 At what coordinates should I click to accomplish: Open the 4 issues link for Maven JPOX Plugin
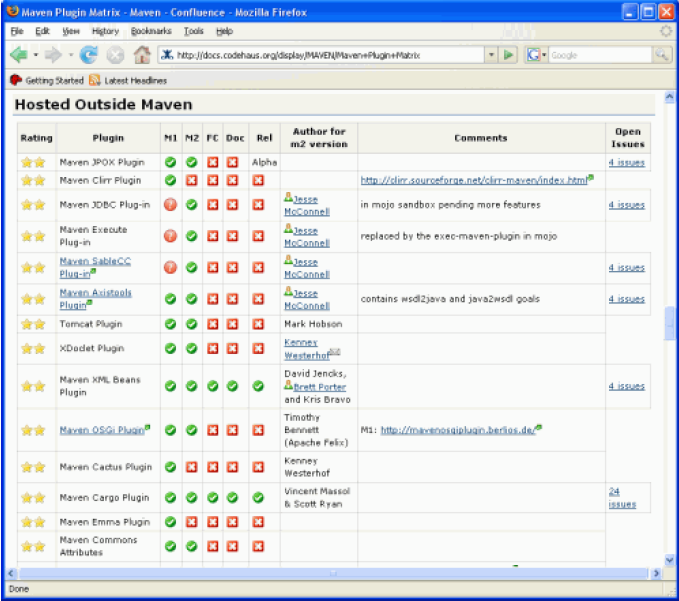pos(626,162)
